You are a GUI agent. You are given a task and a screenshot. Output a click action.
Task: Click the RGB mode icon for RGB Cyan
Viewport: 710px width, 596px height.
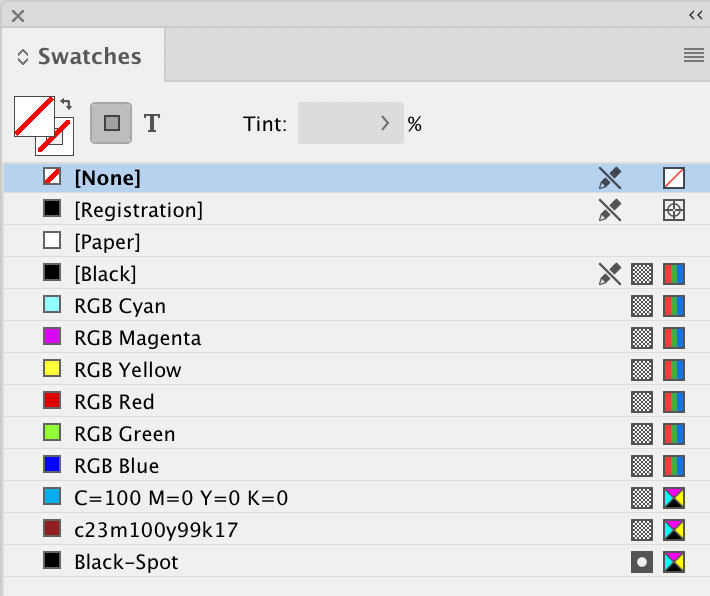pos(676,306)
